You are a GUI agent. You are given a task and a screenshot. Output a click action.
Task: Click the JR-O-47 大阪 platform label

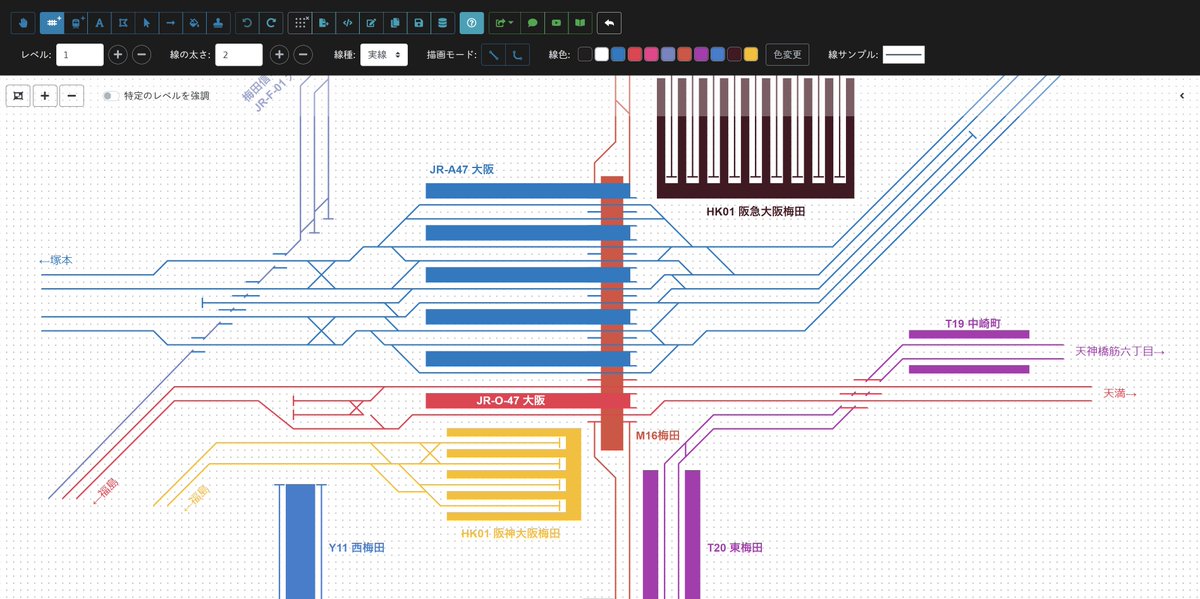(x=510, y=401)
